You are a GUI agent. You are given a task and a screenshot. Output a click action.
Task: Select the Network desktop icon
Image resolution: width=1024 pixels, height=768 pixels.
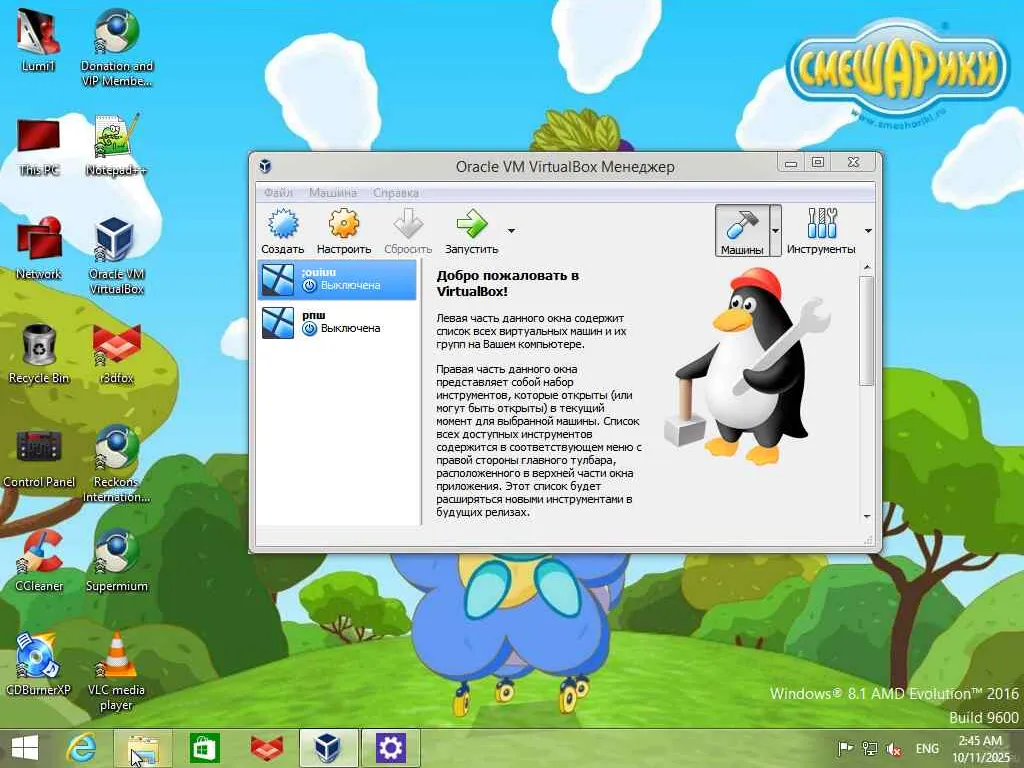pyautogui.click(x=39, y=249)
